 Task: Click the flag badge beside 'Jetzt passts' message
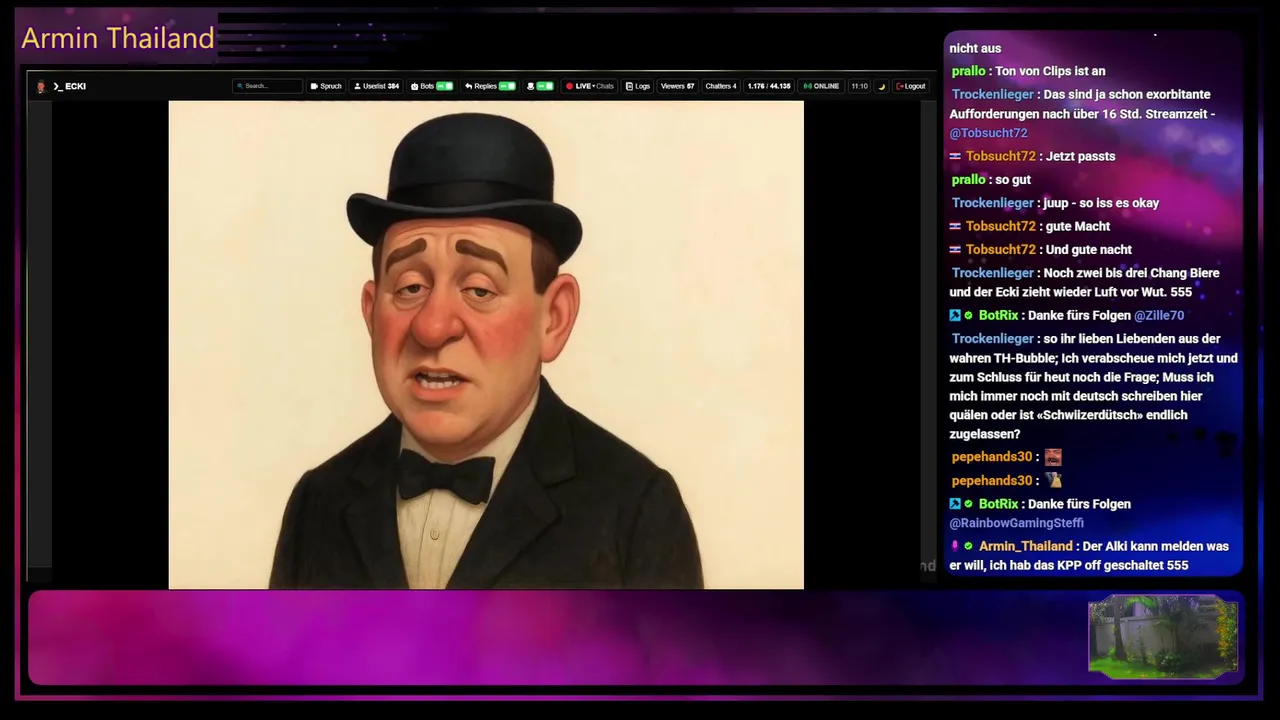tap(955, 156)
